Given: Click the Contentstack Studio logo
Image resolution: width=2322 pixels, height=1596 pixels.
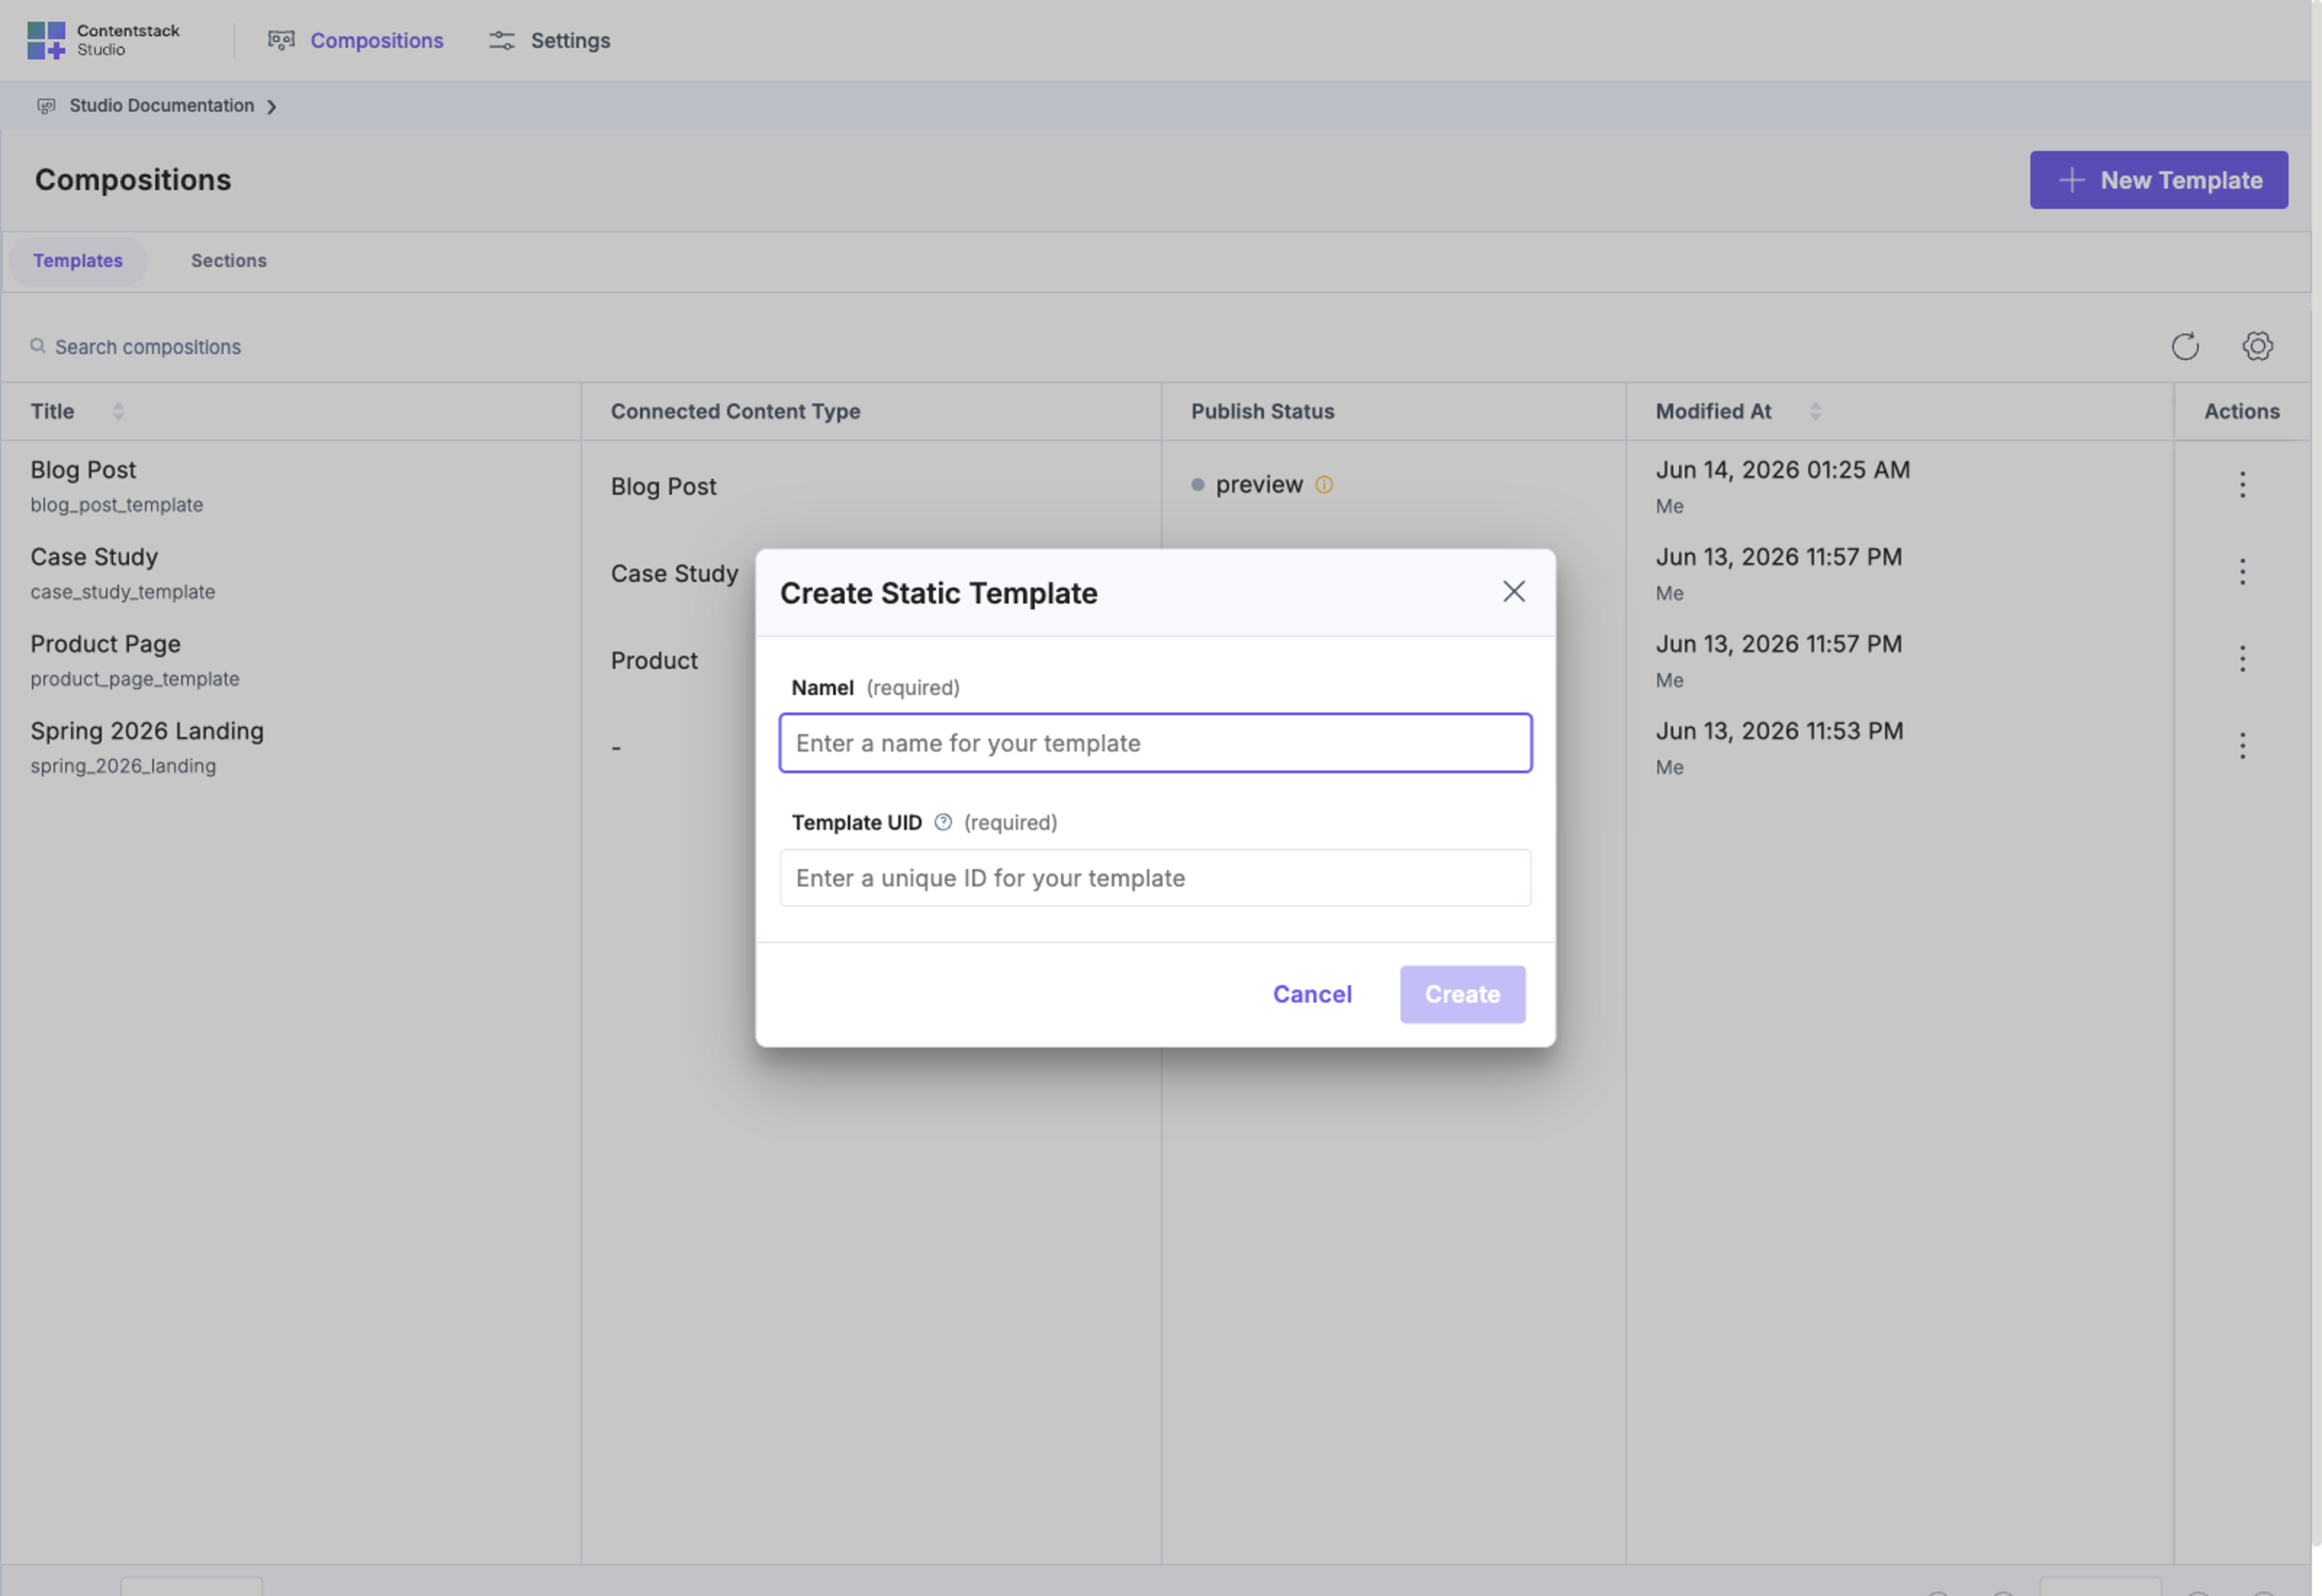Looking at the screenshot, I should coord(103,40).
